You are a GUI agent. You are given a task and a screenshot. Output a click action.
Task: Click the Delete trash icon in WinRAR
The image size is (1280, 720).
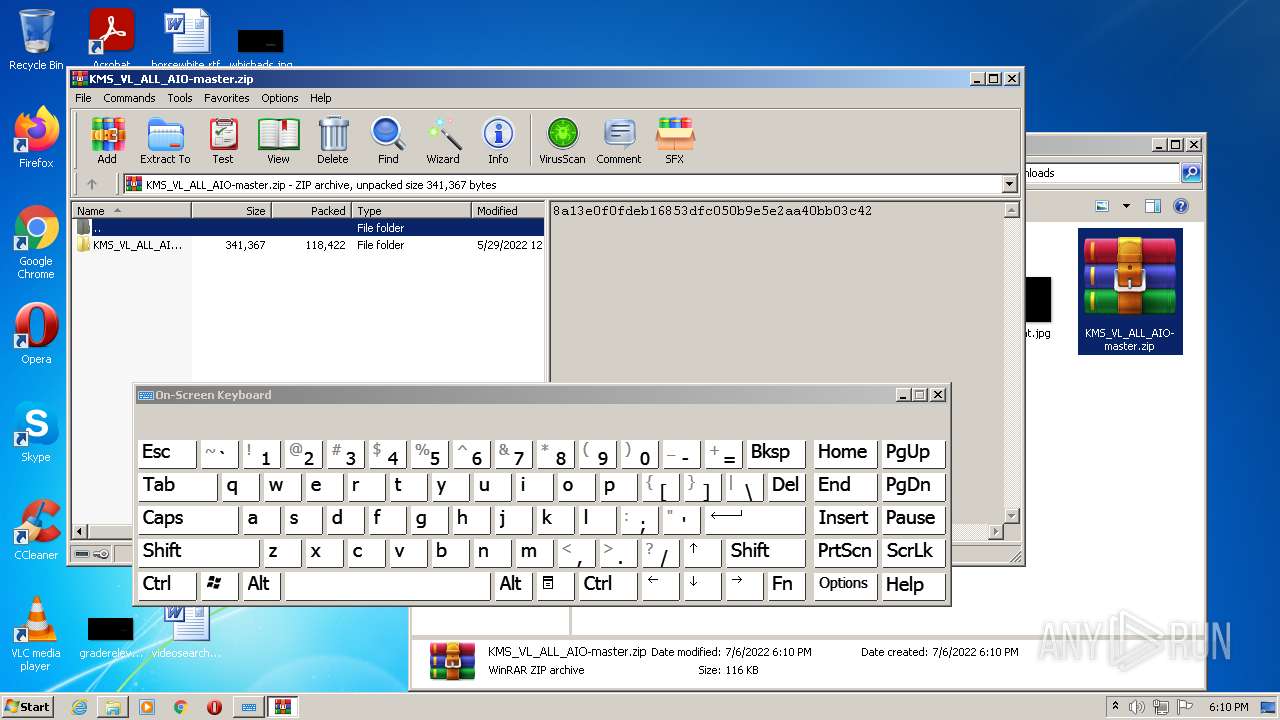[x=333, y=140]
